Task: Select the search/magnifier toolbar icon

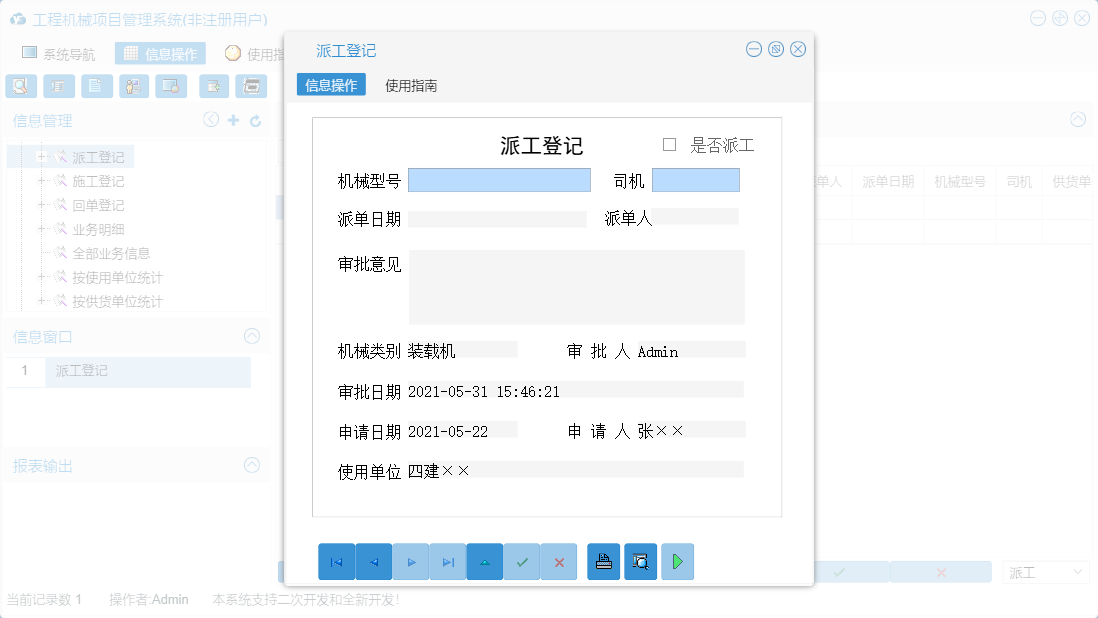Action: [x=21, y=86]
